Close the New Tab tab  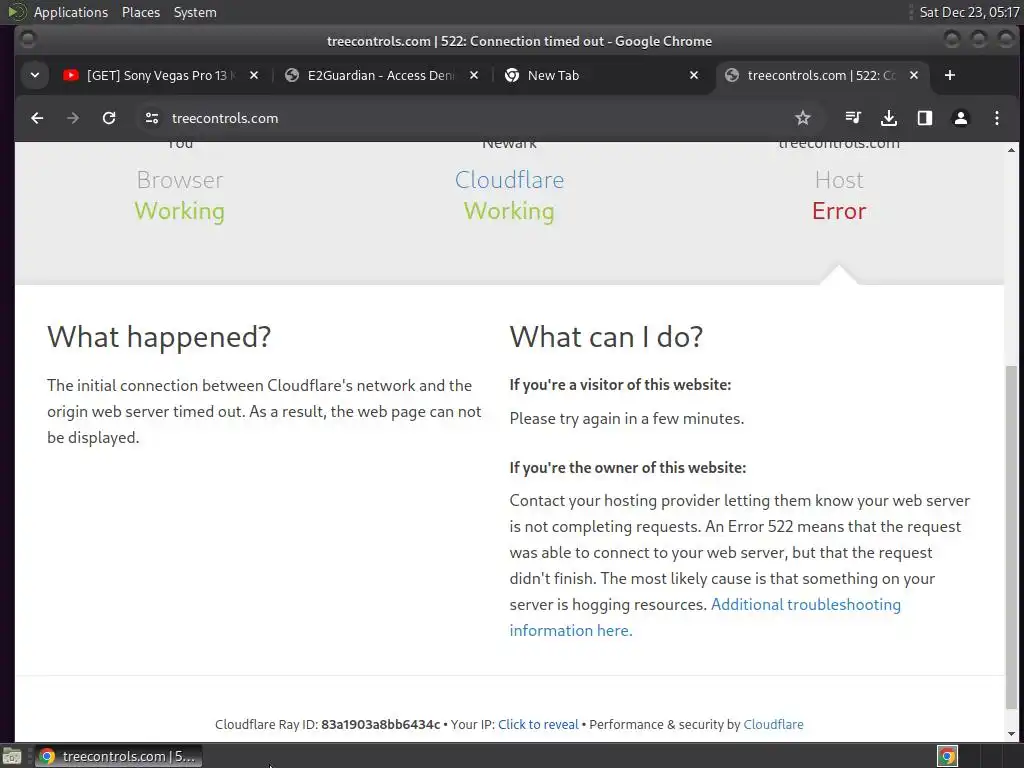tap(694, 75)
